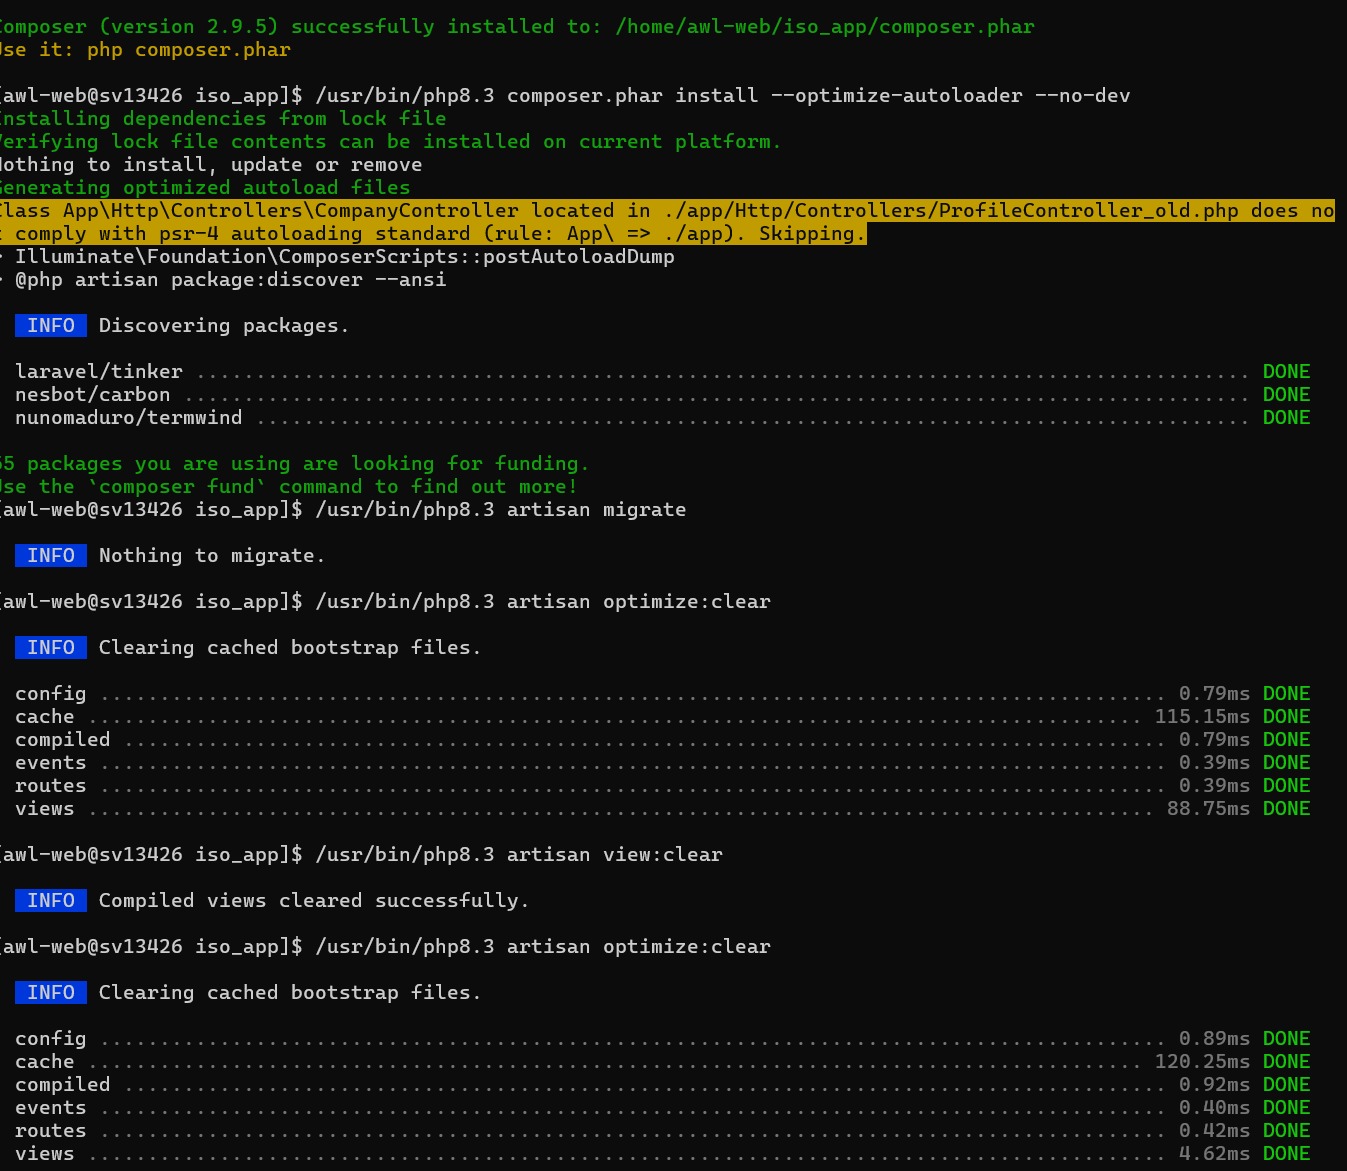Click the nesbot/carbon package name
This screenshot has width=1347, height=1171.
pos(93,395)
